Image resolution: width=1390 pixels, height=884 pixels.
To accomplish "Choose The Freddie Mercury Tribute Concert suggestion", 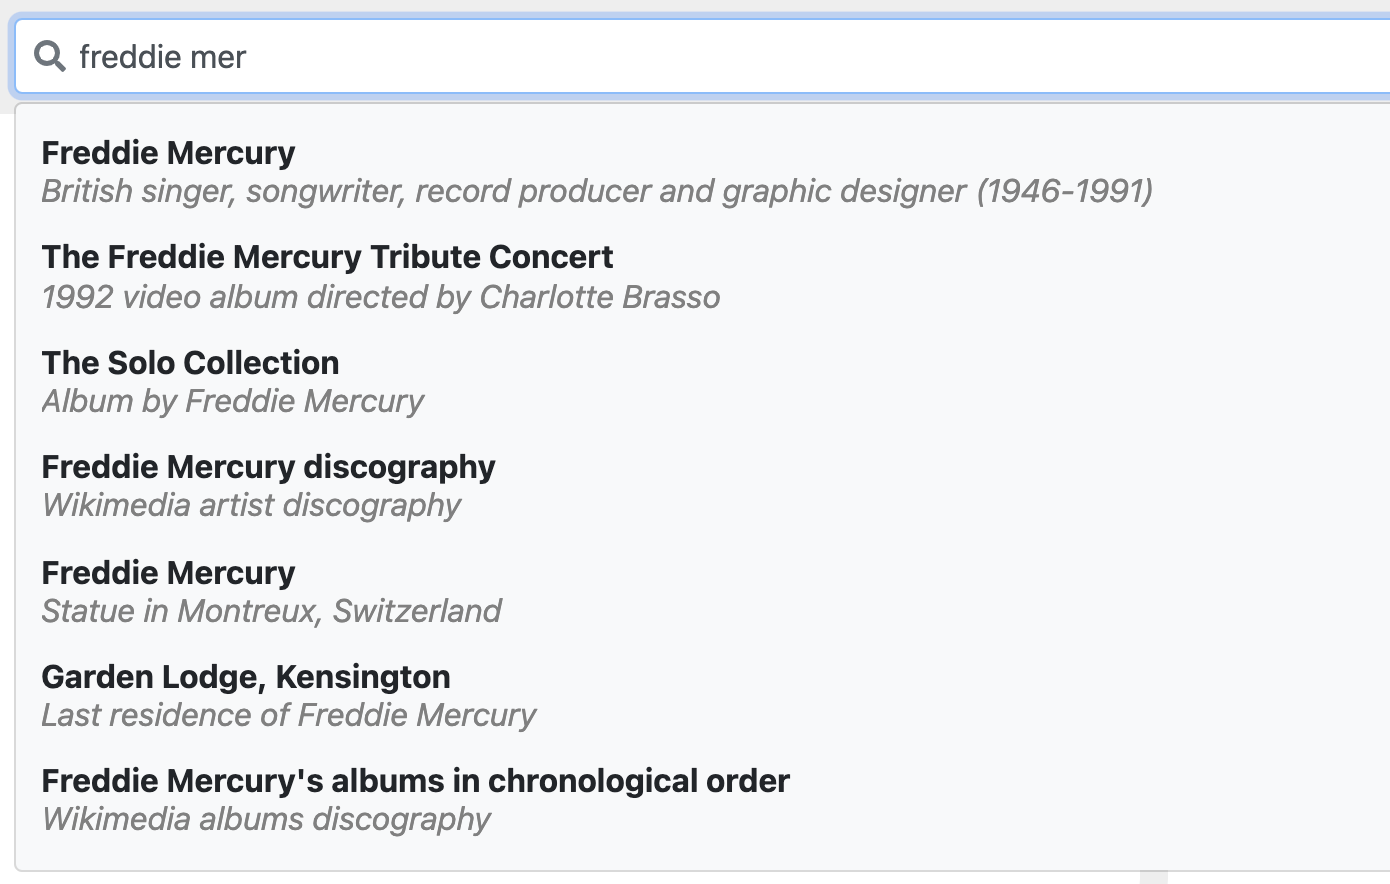I will (327, 257).
